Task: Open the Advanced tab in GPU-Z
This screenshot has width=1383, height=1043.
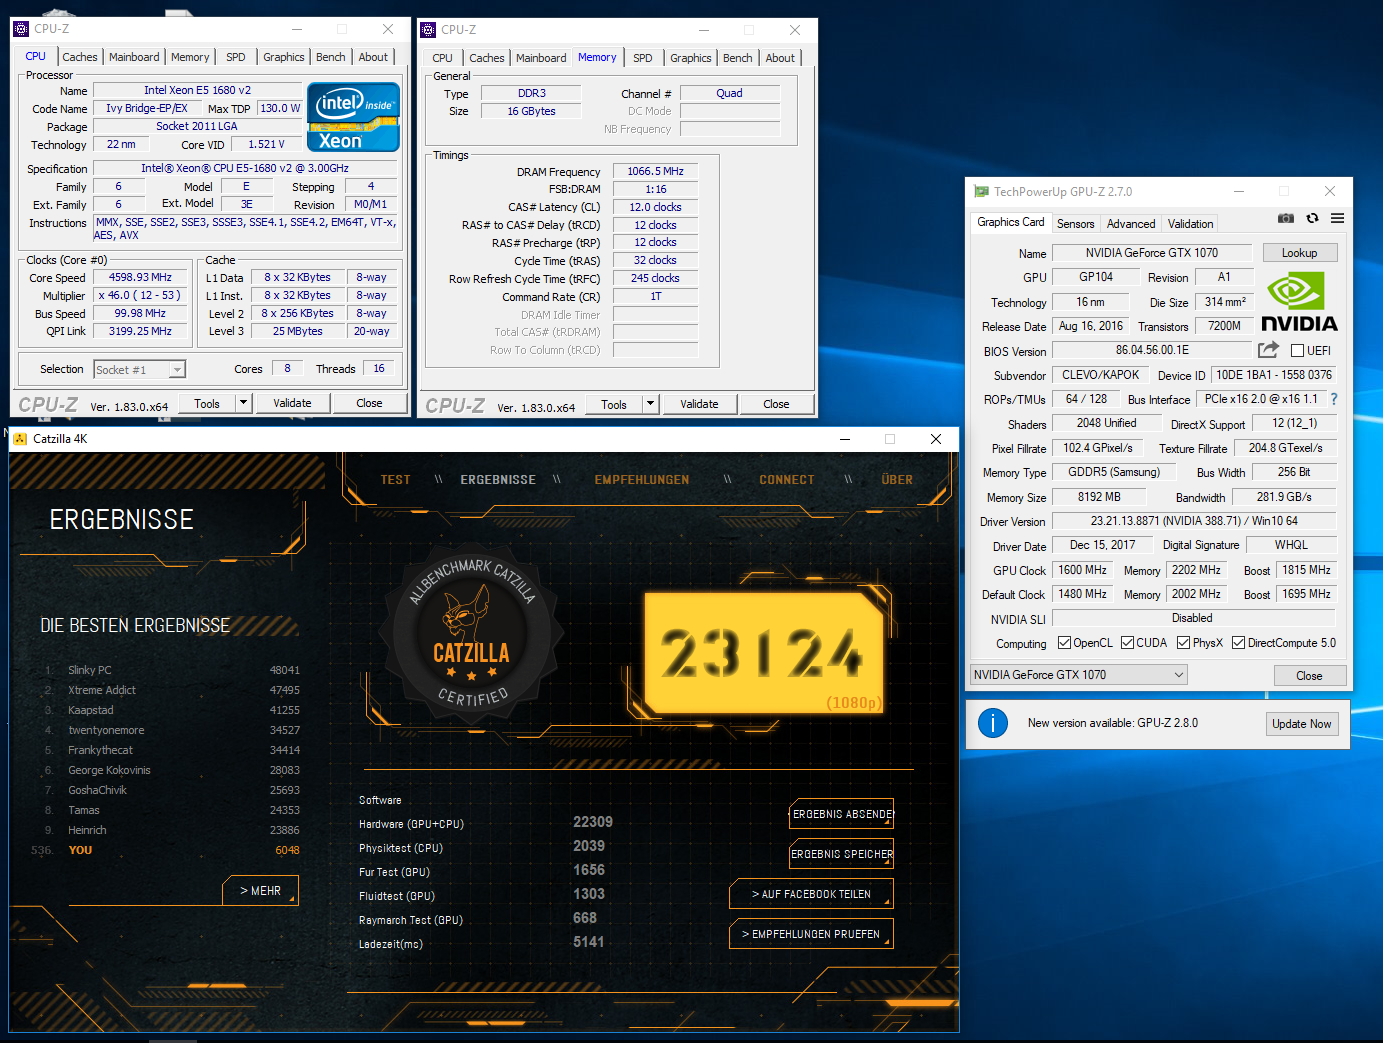Action: point(1131,224)
